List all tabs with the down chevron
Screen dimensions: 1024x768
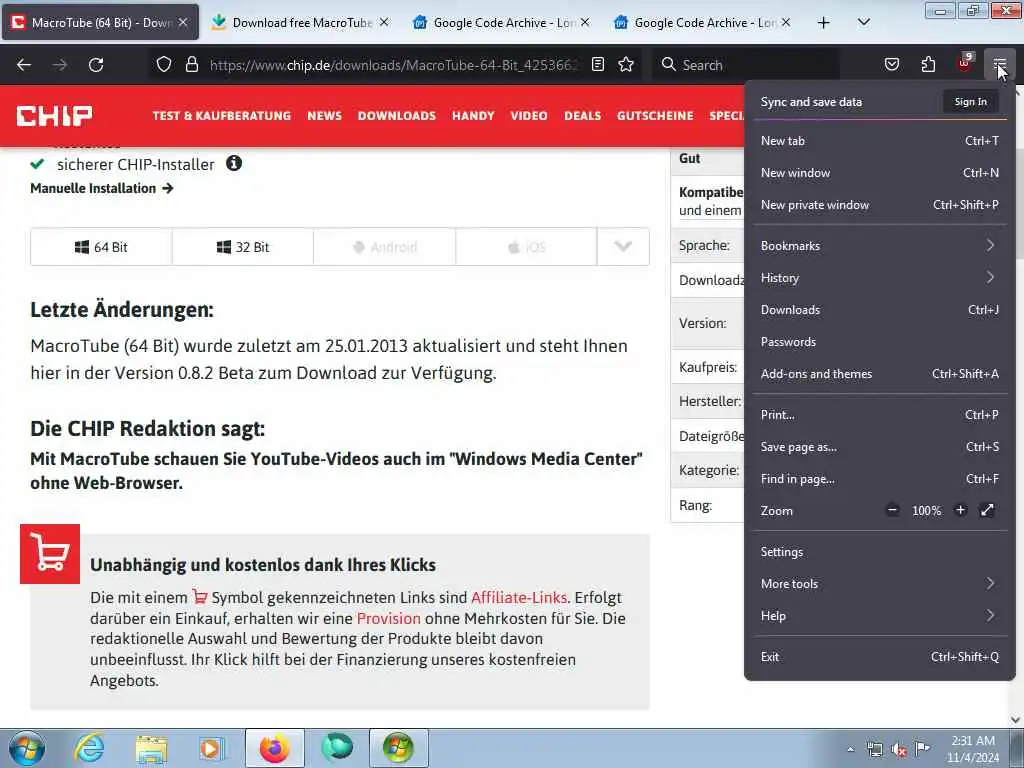pos(863,23)
